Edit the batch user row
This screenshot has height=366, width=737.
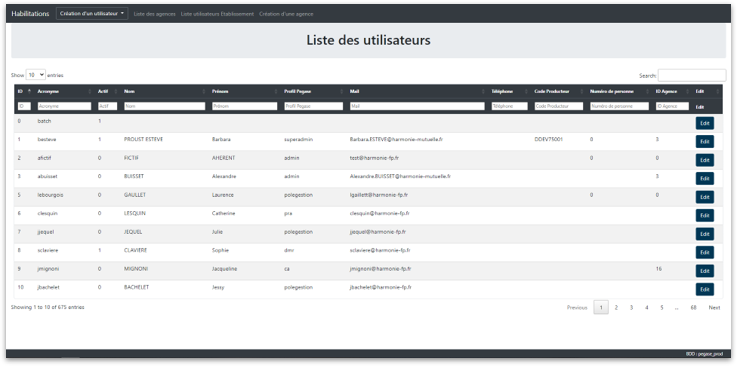705,123
